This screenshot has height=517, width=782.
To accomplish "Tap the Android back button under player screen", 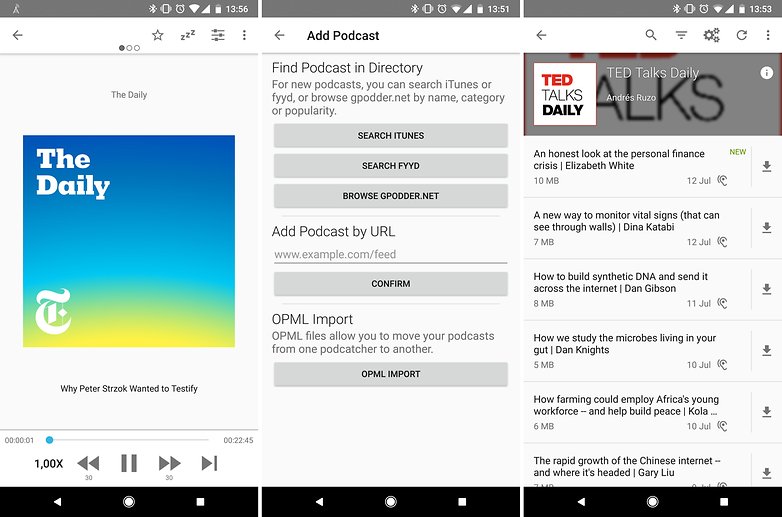I will [x=57, y=502].
